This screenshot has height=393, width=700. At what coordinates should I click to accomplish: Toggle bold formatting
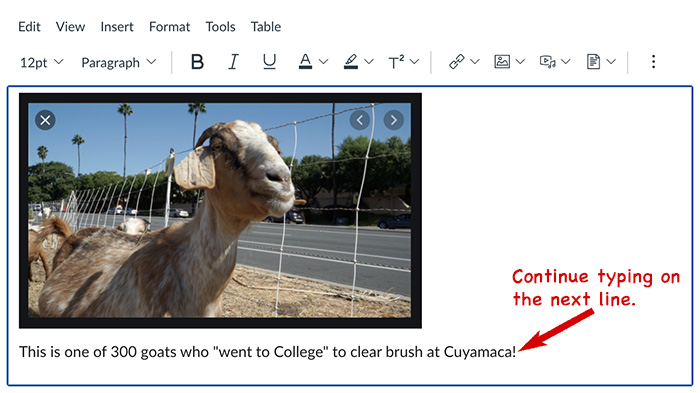point(197,62)
